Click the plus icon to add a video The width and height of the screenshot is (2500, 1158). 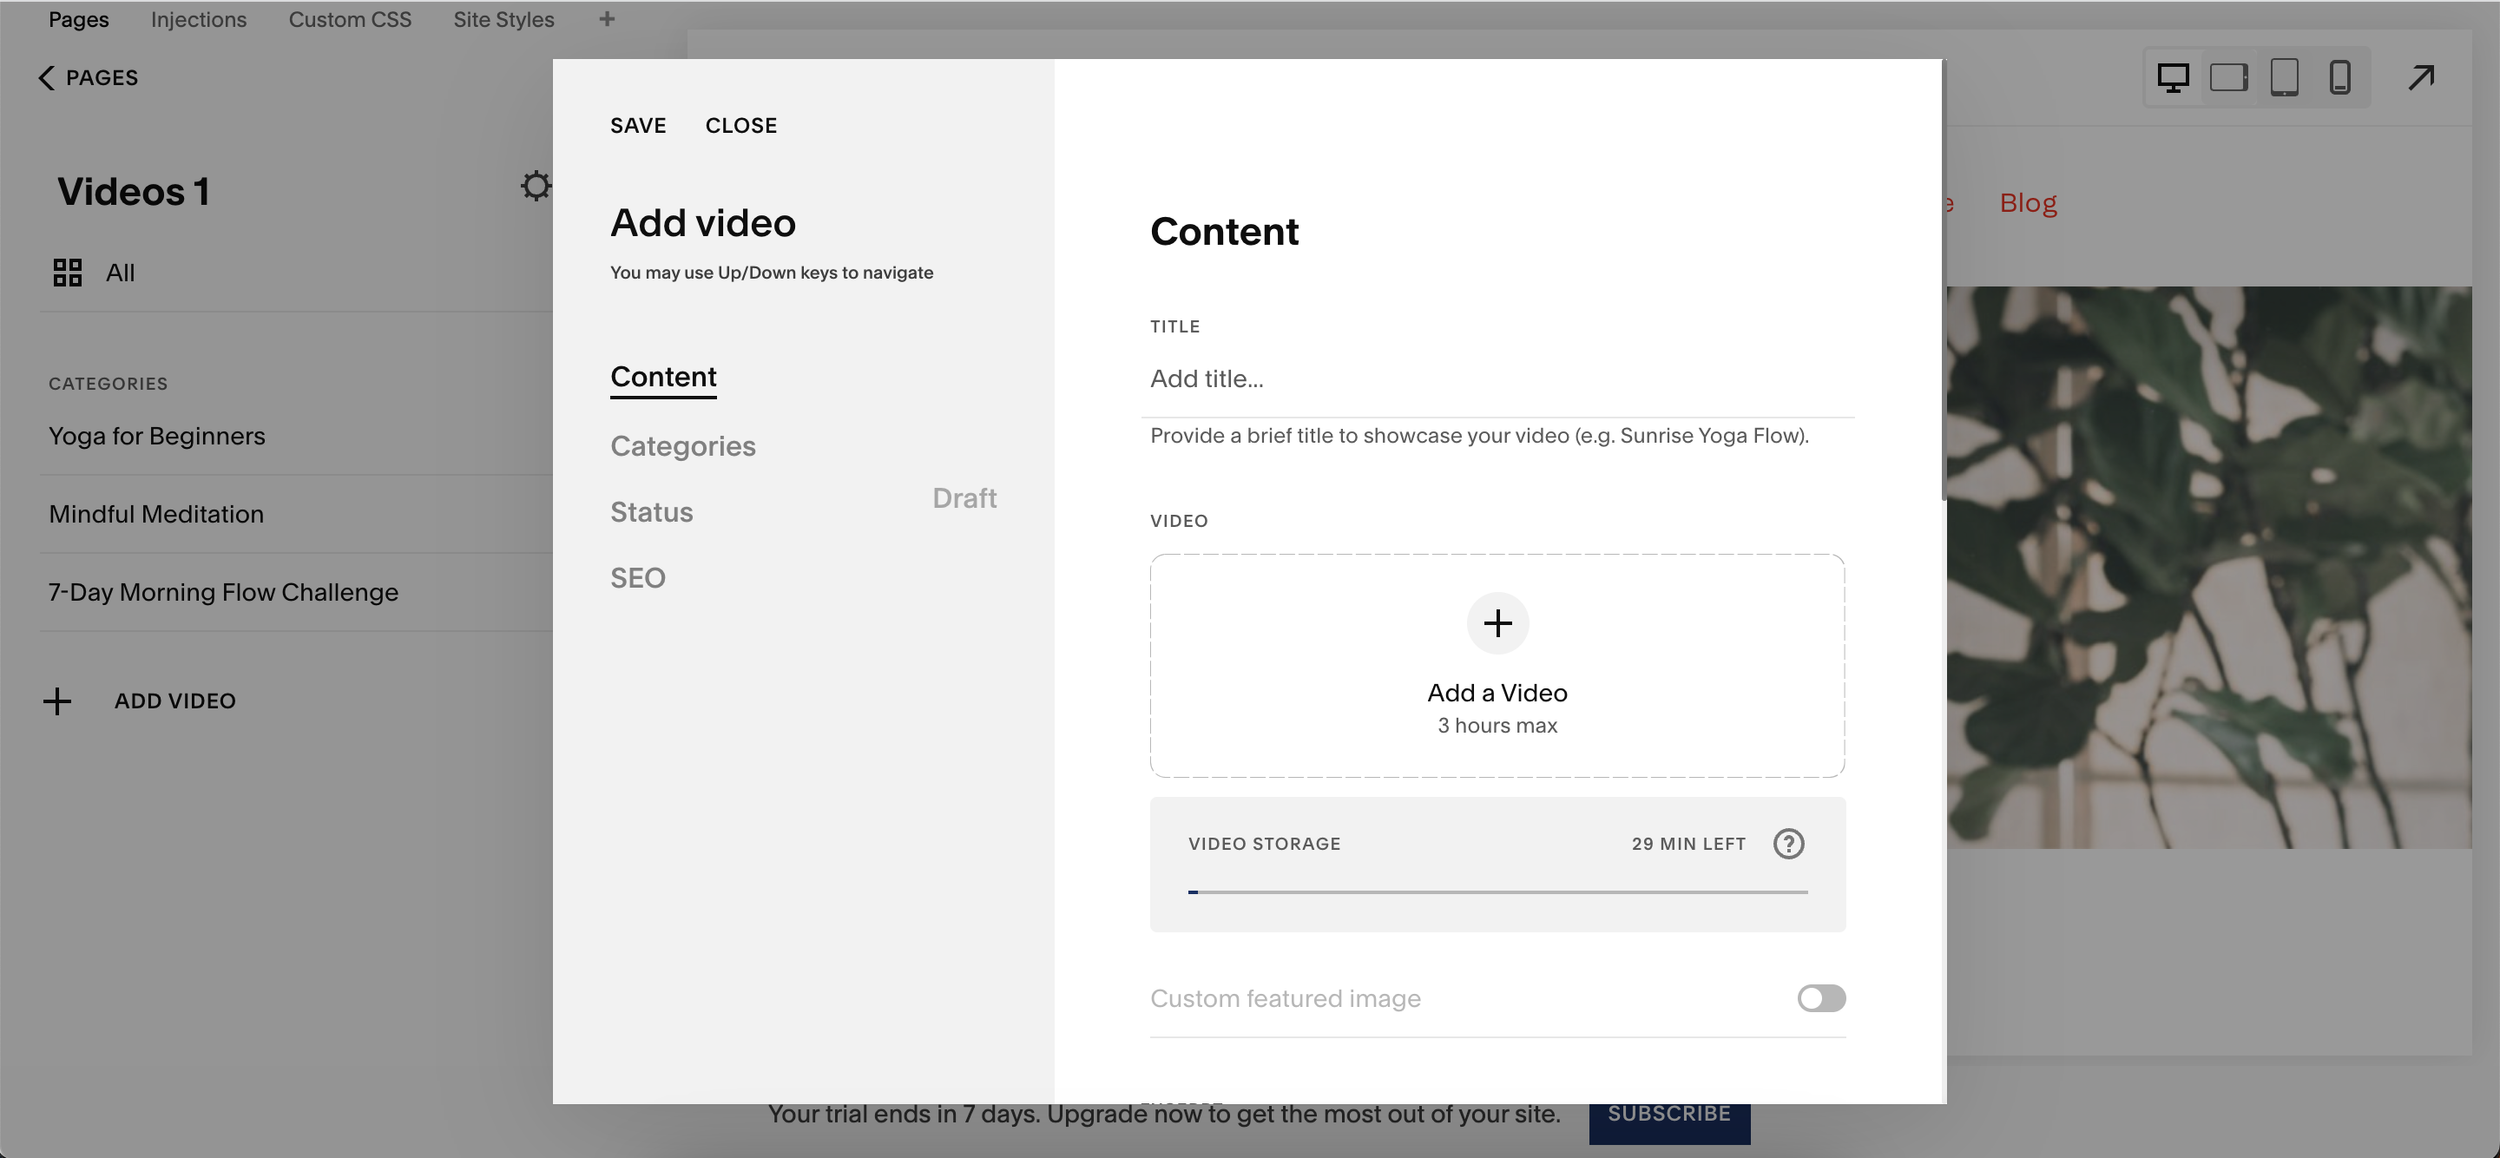click(x=1497, y=624)
